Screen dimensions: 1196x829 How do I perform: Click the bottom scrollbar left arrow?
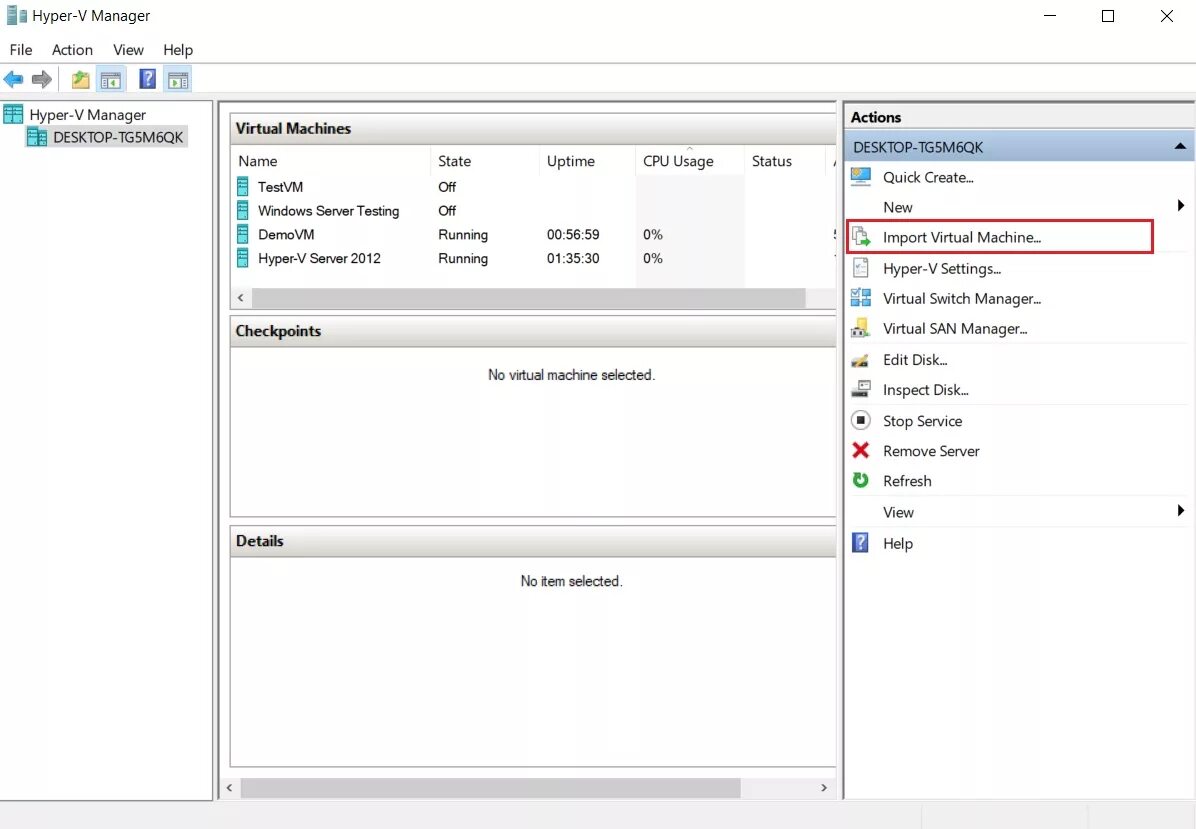coord(230,787)
